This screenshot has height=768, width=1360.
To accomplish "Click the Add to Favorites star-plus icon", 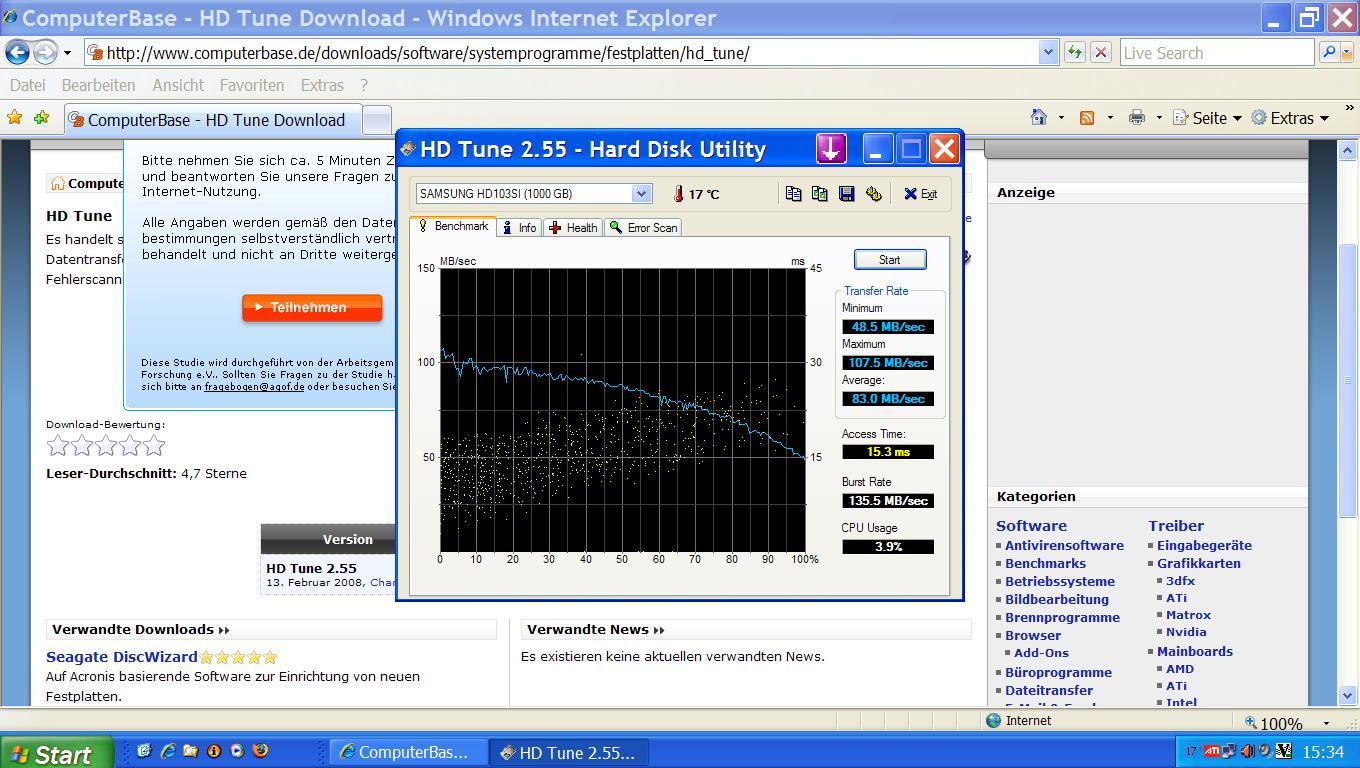I will point(41,118).
